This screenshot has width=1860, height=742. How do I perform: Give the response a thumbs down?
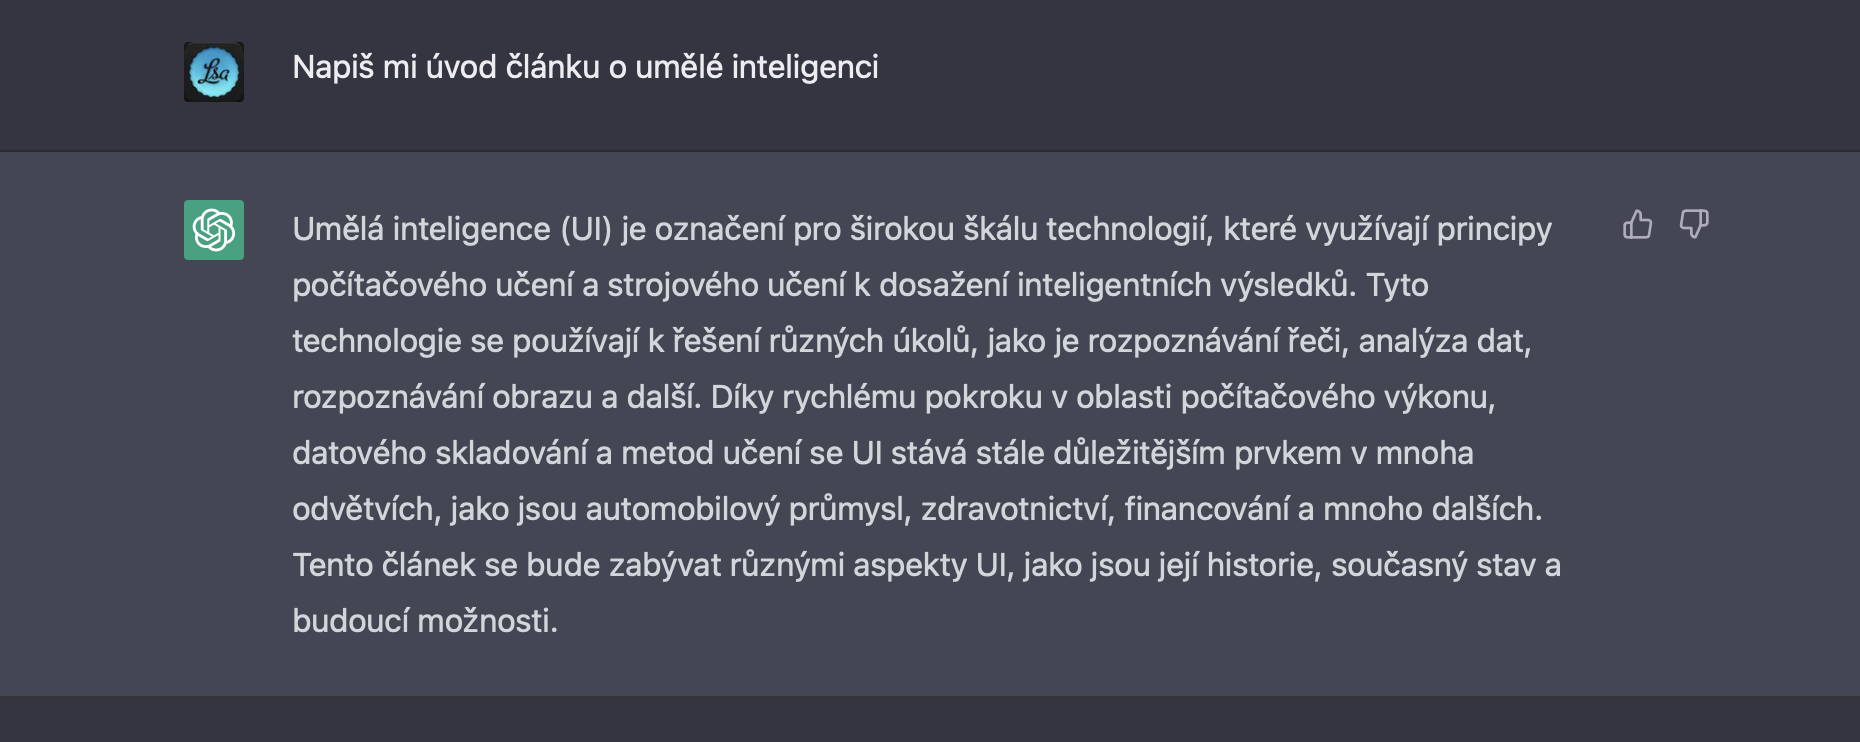(1693, 224)
